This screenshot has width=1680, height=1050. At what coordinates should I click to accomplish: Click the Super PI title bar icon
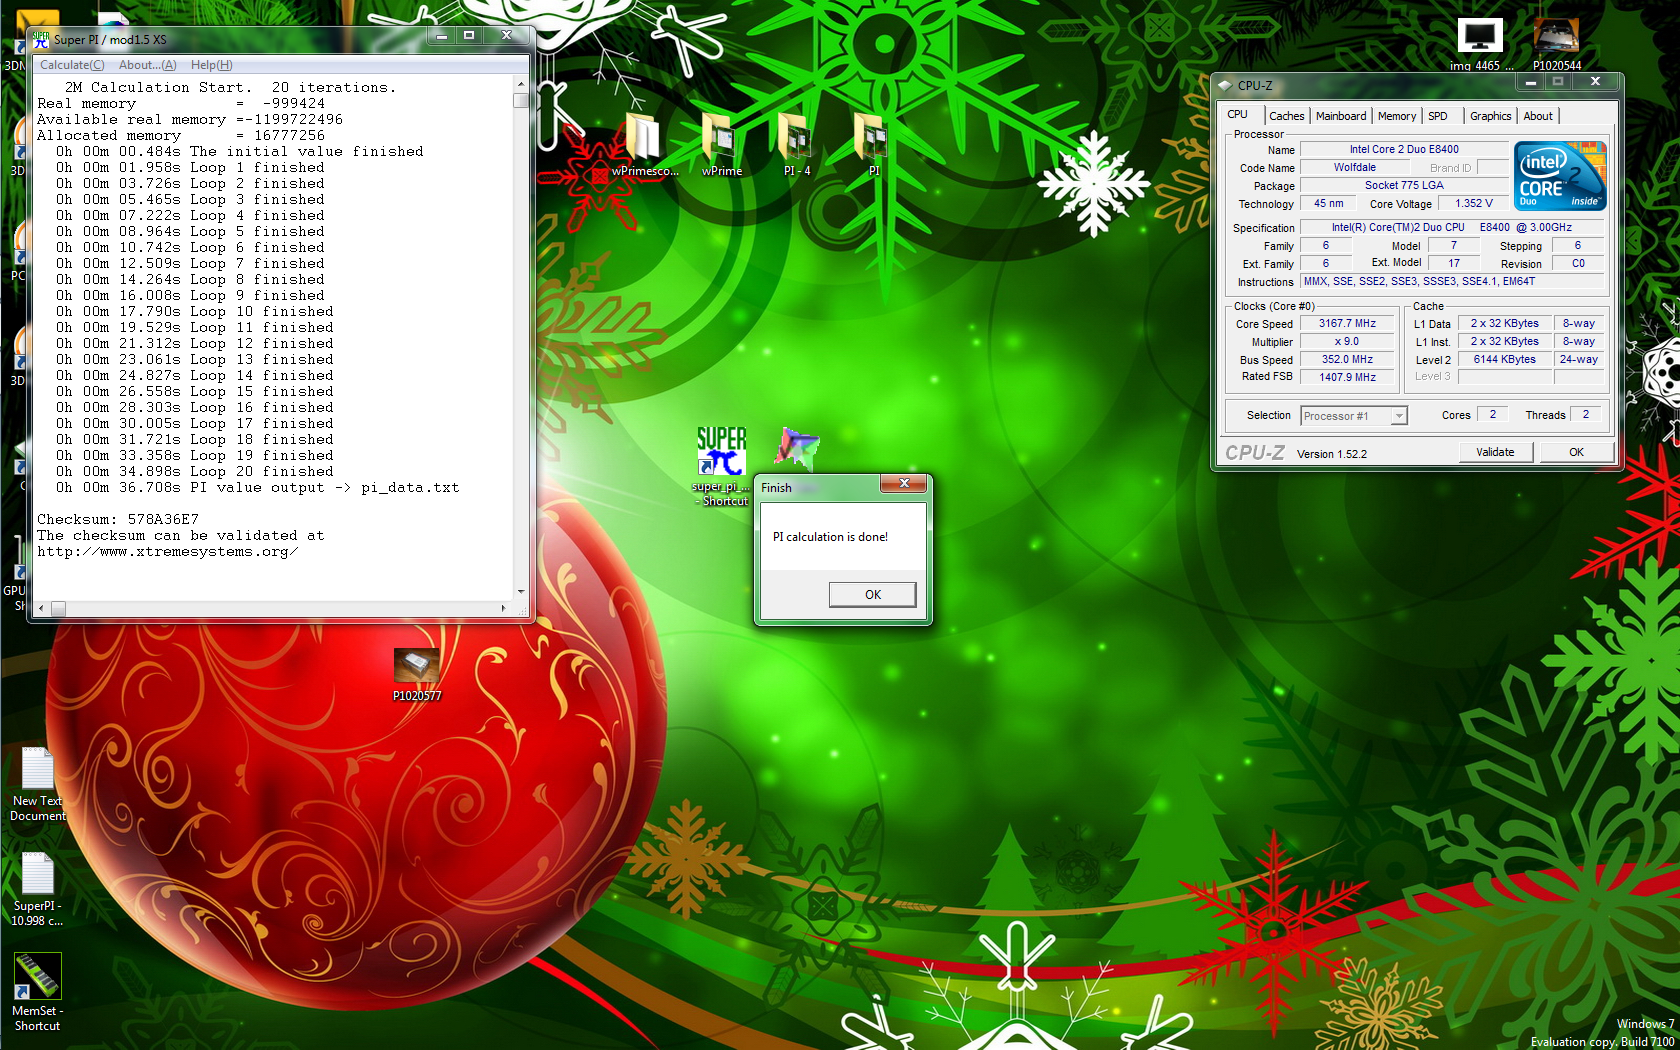click(x=41, y=40)
